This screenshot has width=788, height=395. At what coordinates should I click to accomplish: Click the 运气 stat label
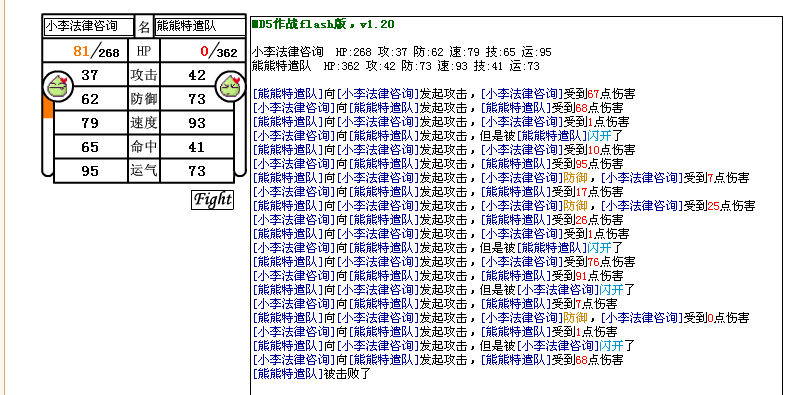click(x=144, y=171)
